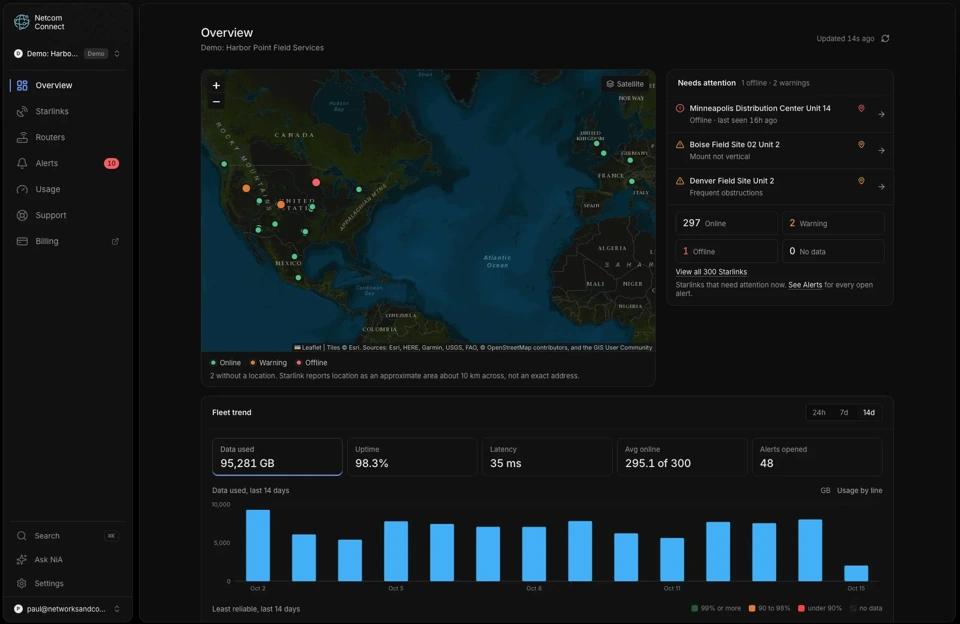Select the 14d Fleet trend range
Image resolution: width=960 pixels, height=624 pixels.
(869, 413)
